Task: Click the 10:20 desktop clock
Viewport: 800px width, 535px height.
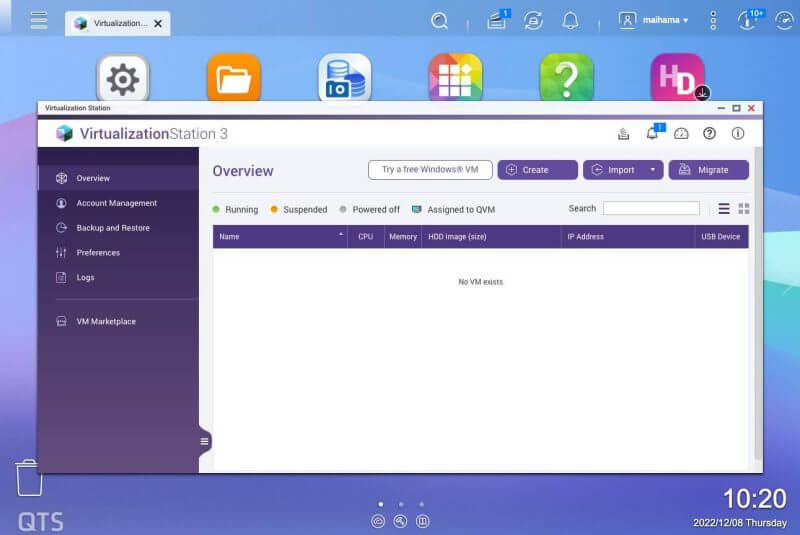Action: (755, 499)
